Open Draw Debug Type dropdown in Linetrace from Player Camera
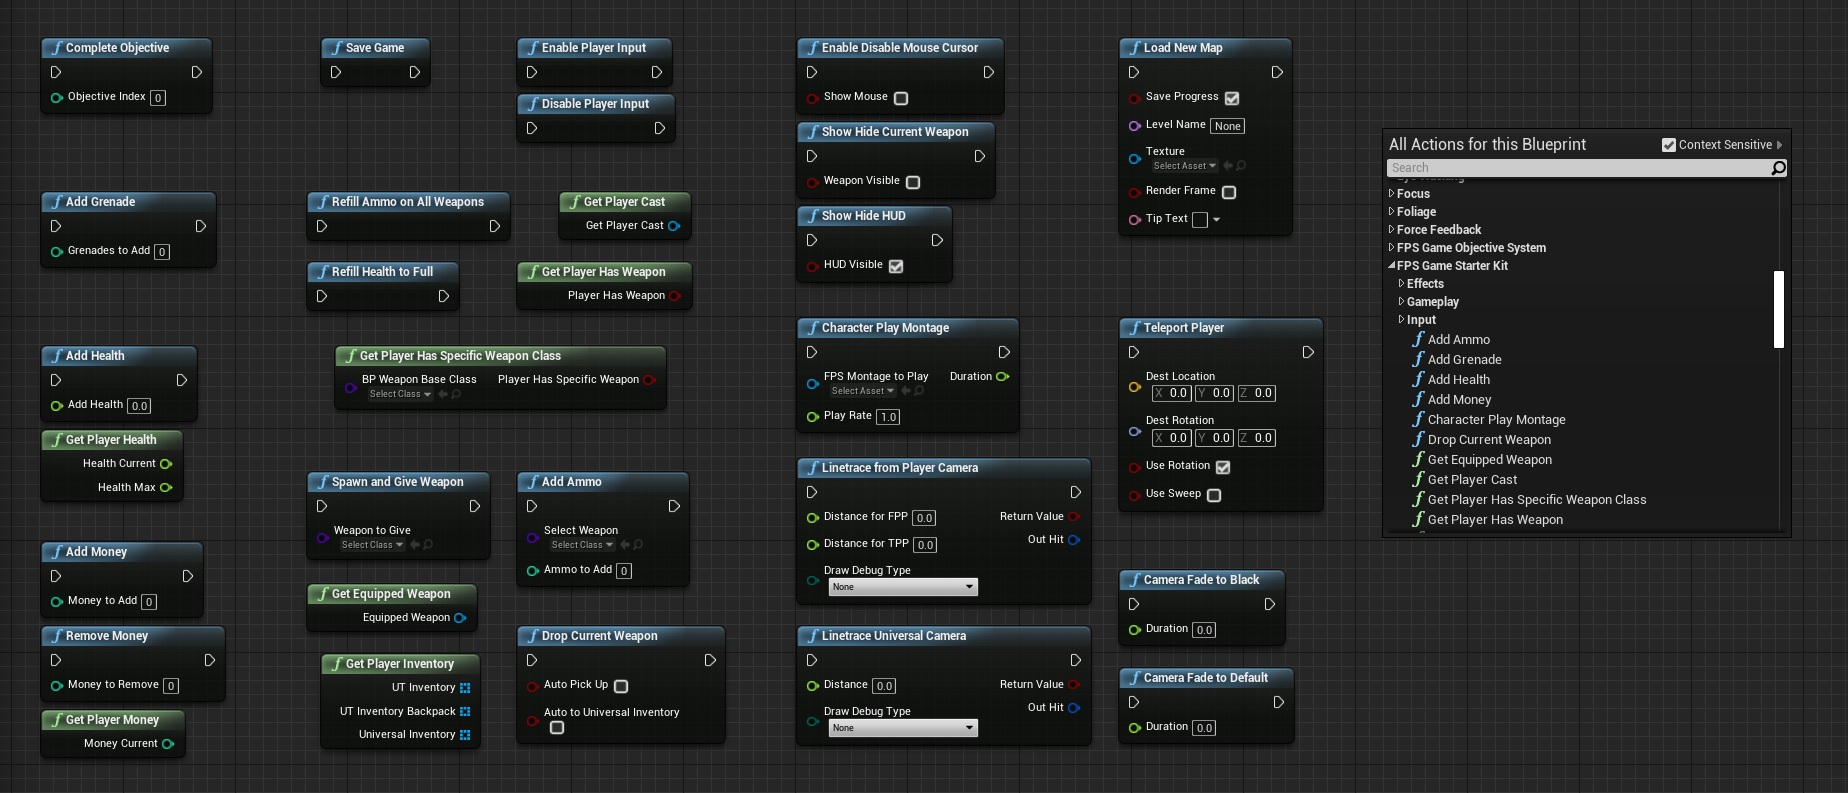 pyautogui.click(x=902, y=587)
